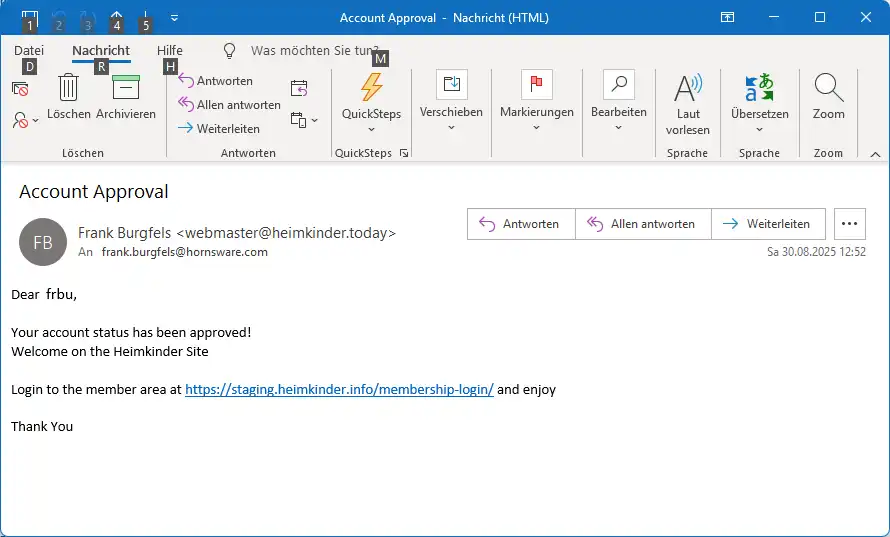This screenshot has height=537, width=890.
Task: Click the lightbulb search icon
Action: (229, 50)
